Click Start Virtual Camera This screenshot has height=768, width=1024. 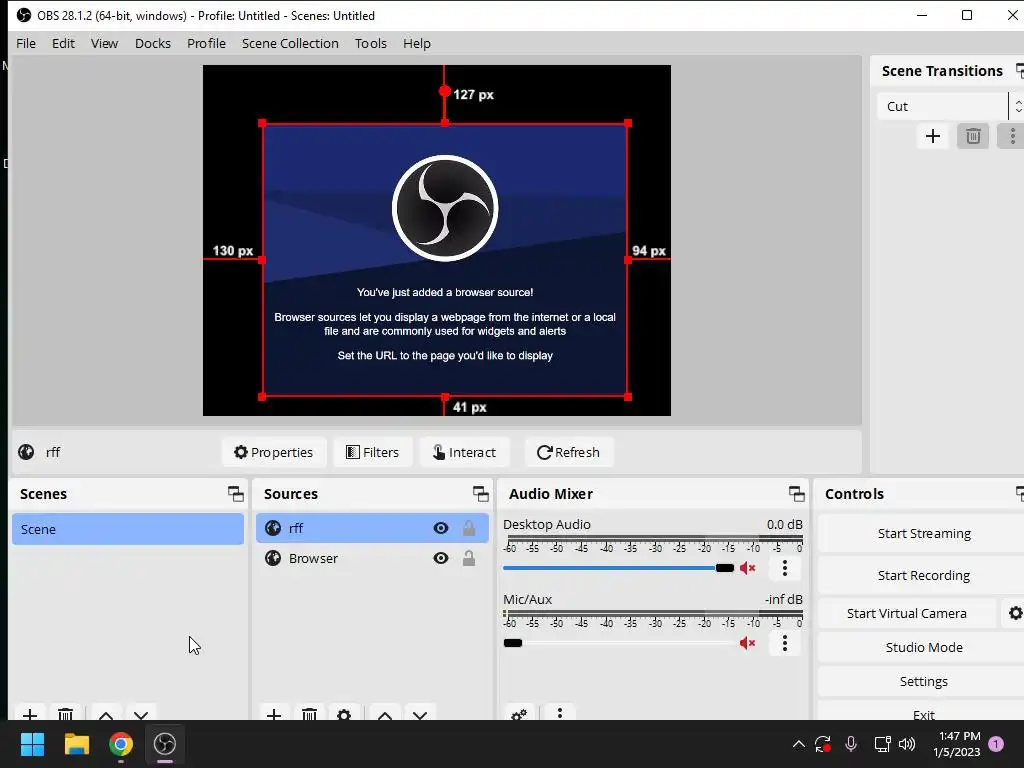(x=906, y=613)
